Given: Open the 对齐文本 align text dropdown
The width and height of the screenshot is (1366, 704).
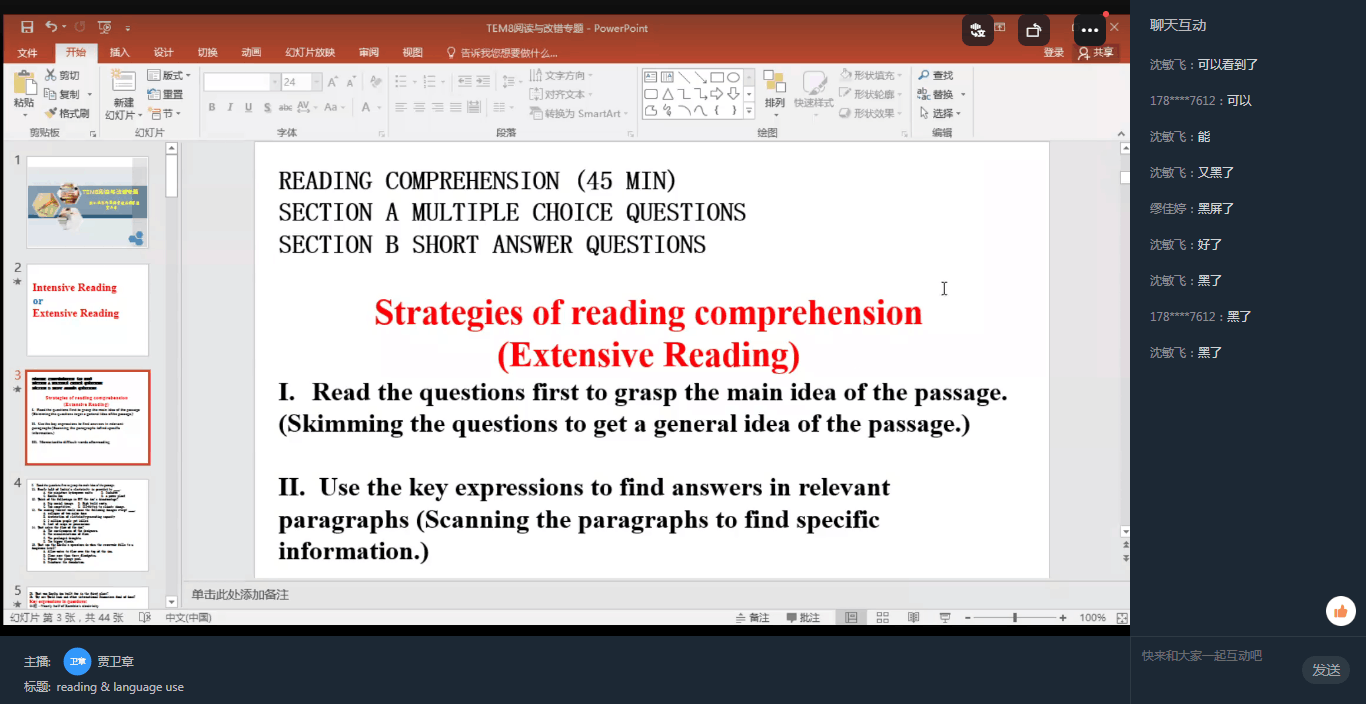Looking at the screenshot, I should pos(561,94).
